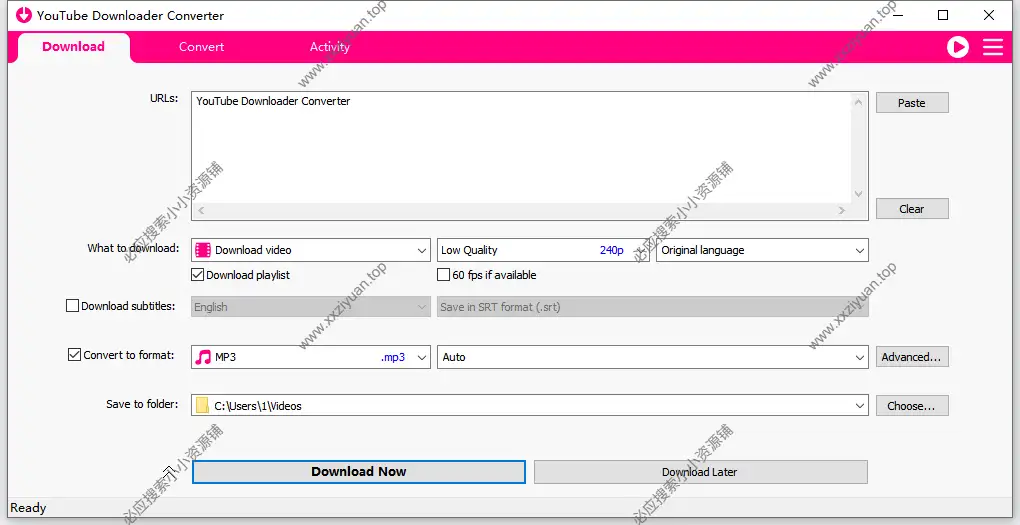Screen dimensions: 1020x525
Task: Click the disabled Save in SRT format dropdown
Action: click(x=652, y=307)
